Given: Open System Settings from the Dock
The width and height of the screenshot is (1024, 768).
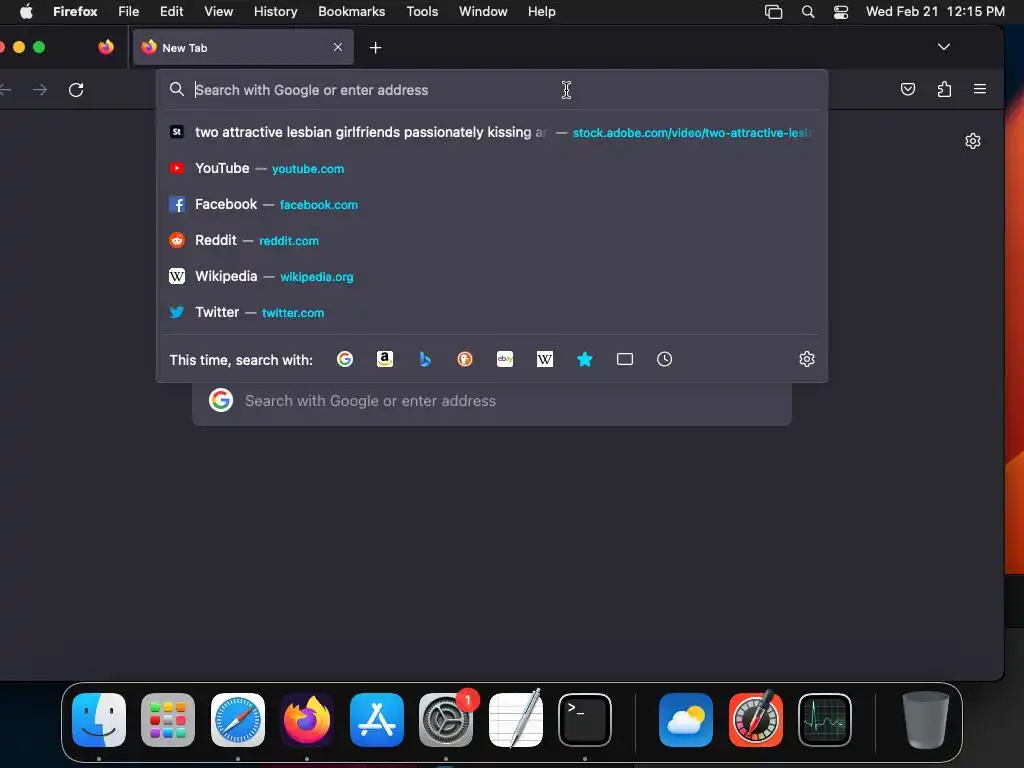Looking at the screenshot, I should point(446,720).
